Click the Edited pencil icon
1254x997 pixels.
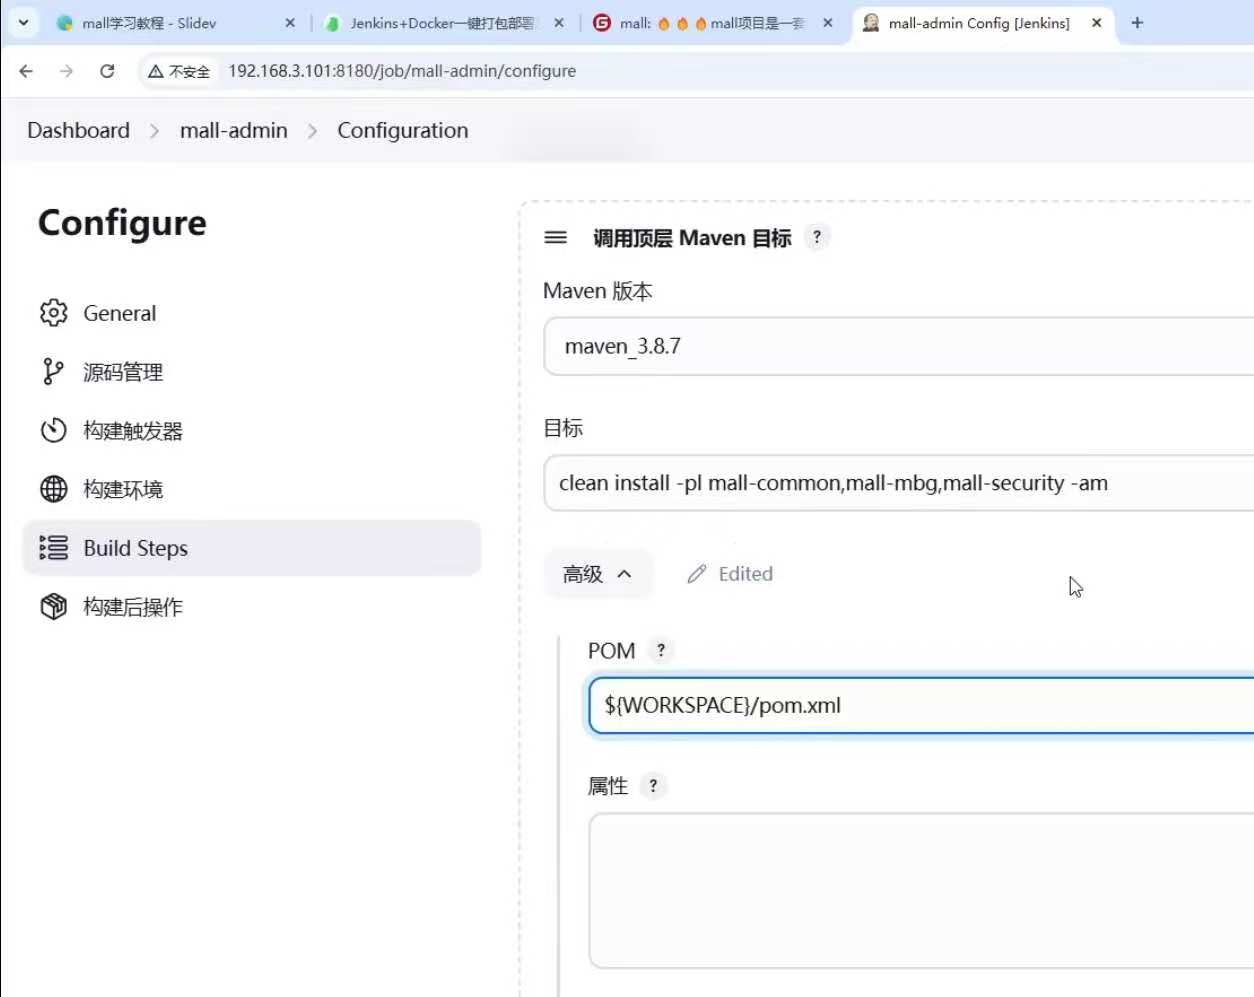tap(697, 574)
